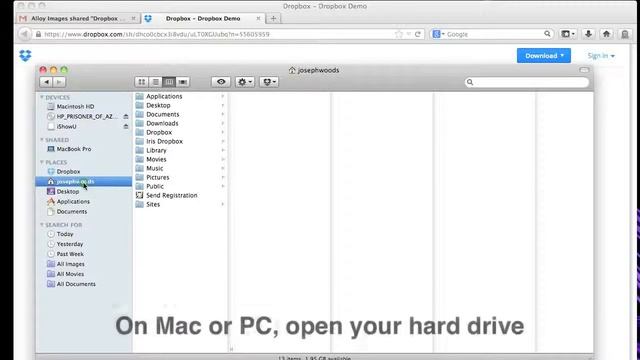Bookmark this page with the star
The image size is (640, 360).
(399, 34)
